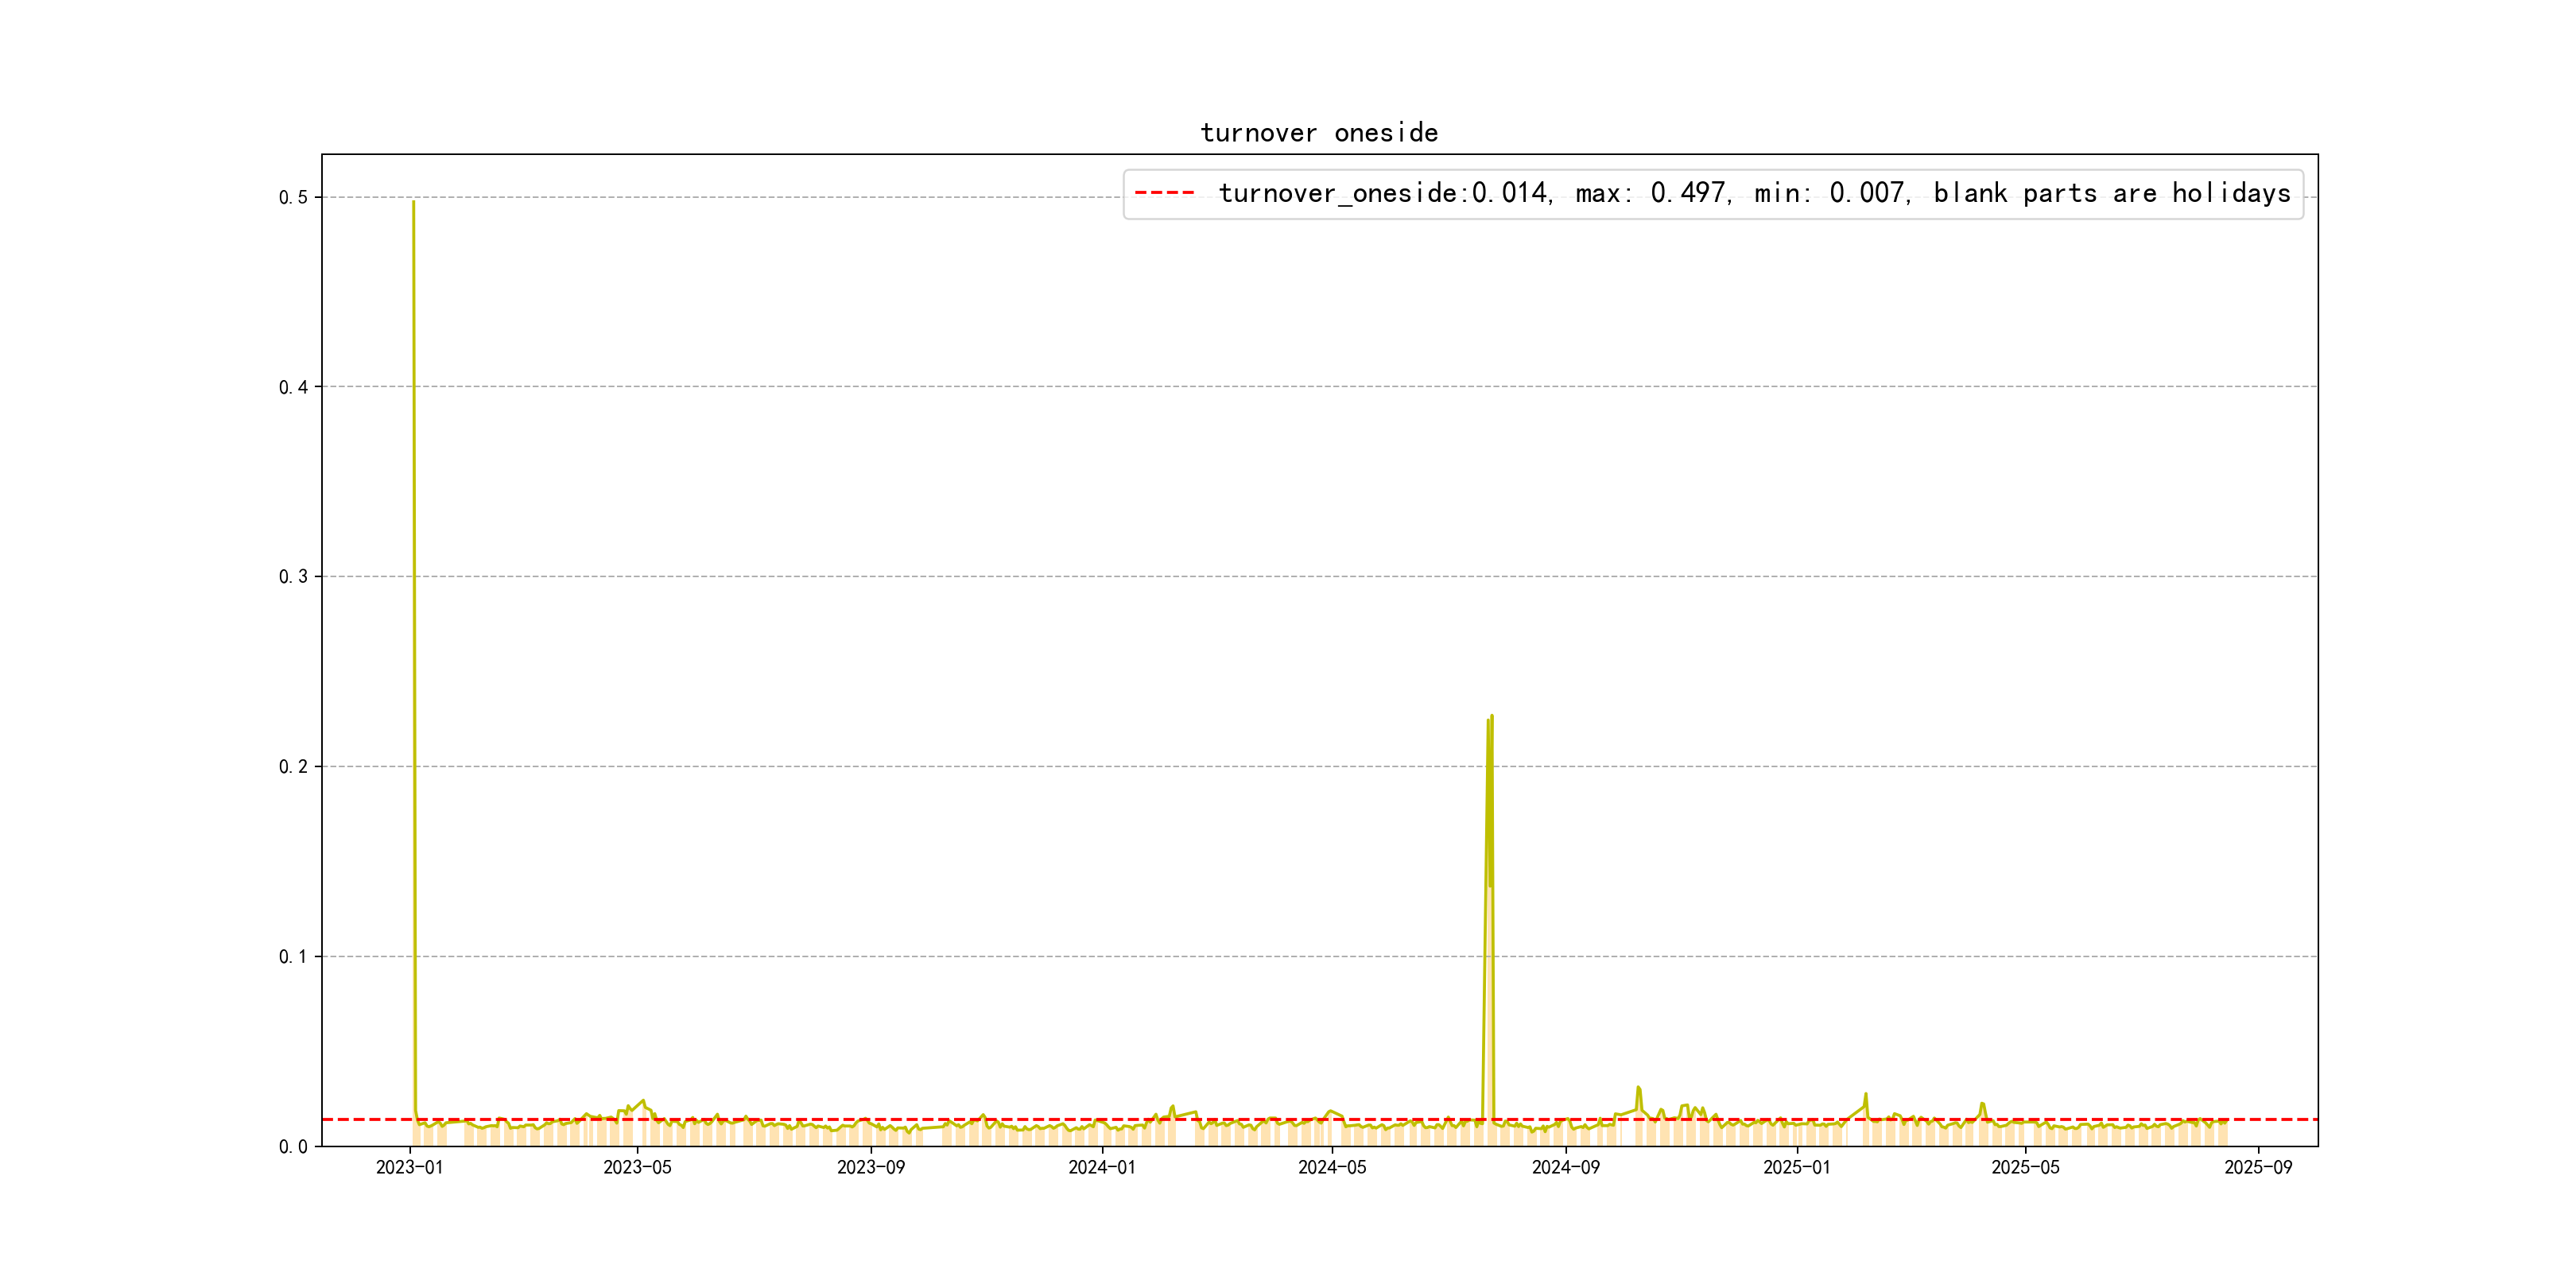The image size is (2576, 1288).
Task: Click the 2024-01 x-axis date label
Action: tap(1102, 1168)
